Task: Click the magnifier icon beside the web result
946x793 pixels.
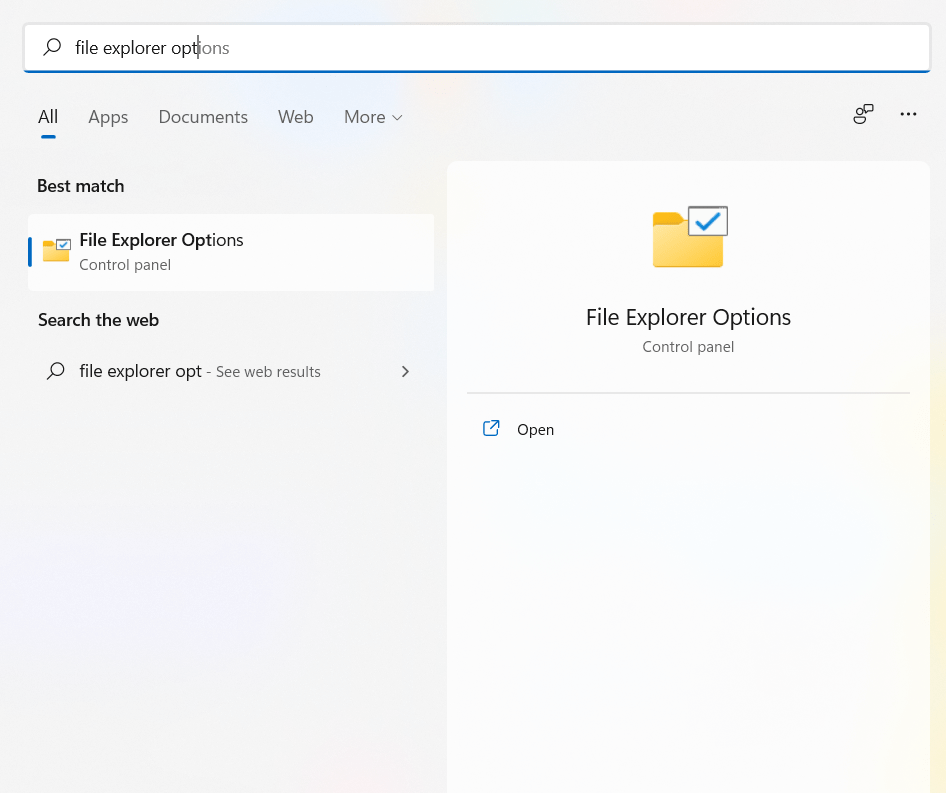Action: pyautogui.click(x=56, y=371)
